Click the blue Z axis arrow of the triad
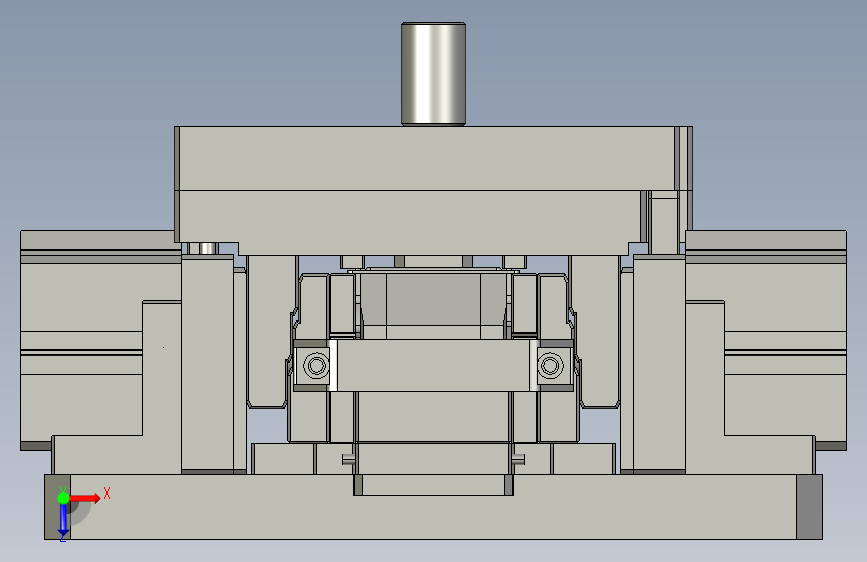 [x=63, y=520]
